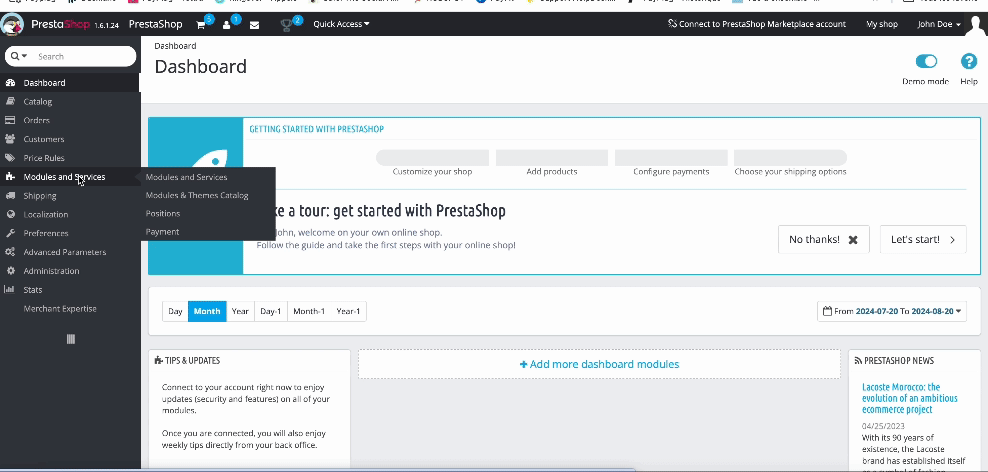The height and width of the screenshot is (472, 988).
Task: Click the Preferences wrench icon
Action: (x=10, y=233)
